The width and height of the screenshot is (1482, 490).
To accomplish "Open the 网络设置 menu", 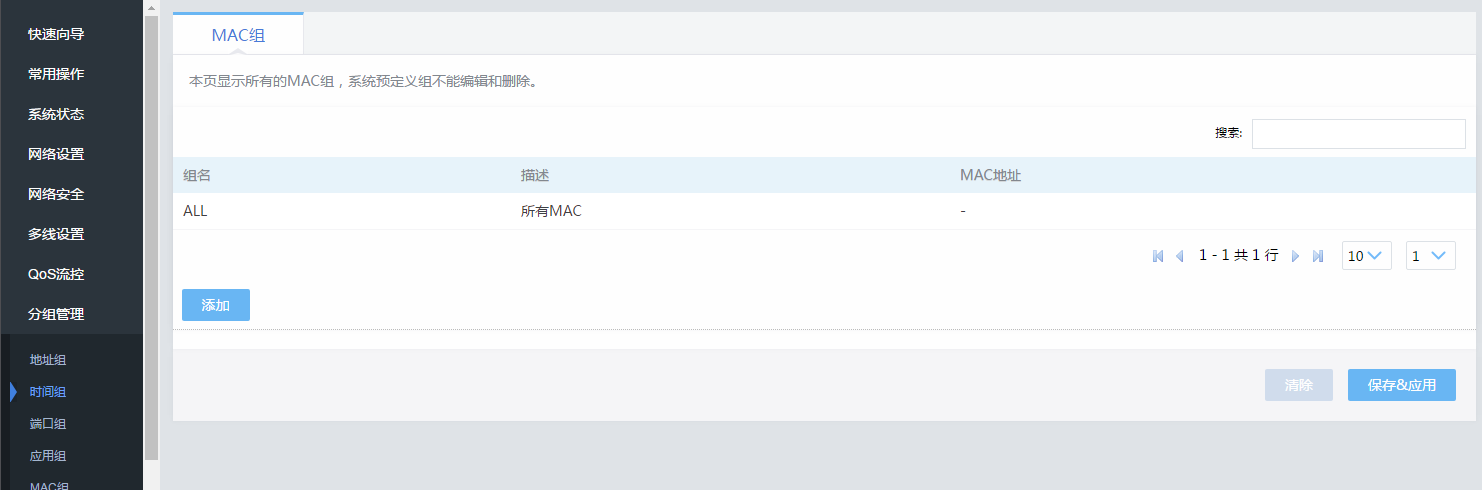I will pyautogui.click(x=56, y=154).
